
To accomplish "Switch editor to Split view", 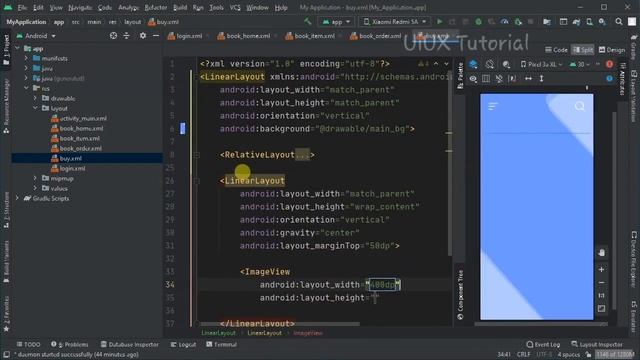I will [x=583, y=50].
